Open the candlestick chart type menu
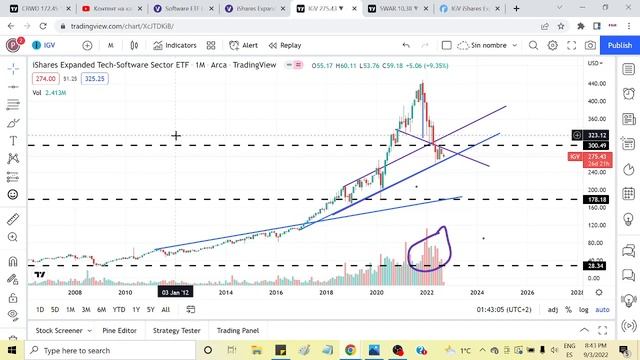 134,45
